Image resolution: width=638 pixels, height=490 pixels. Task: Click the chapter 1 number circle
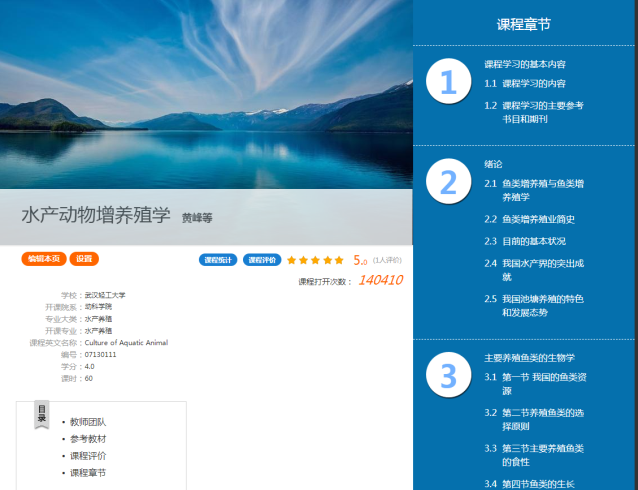point(448,82)
